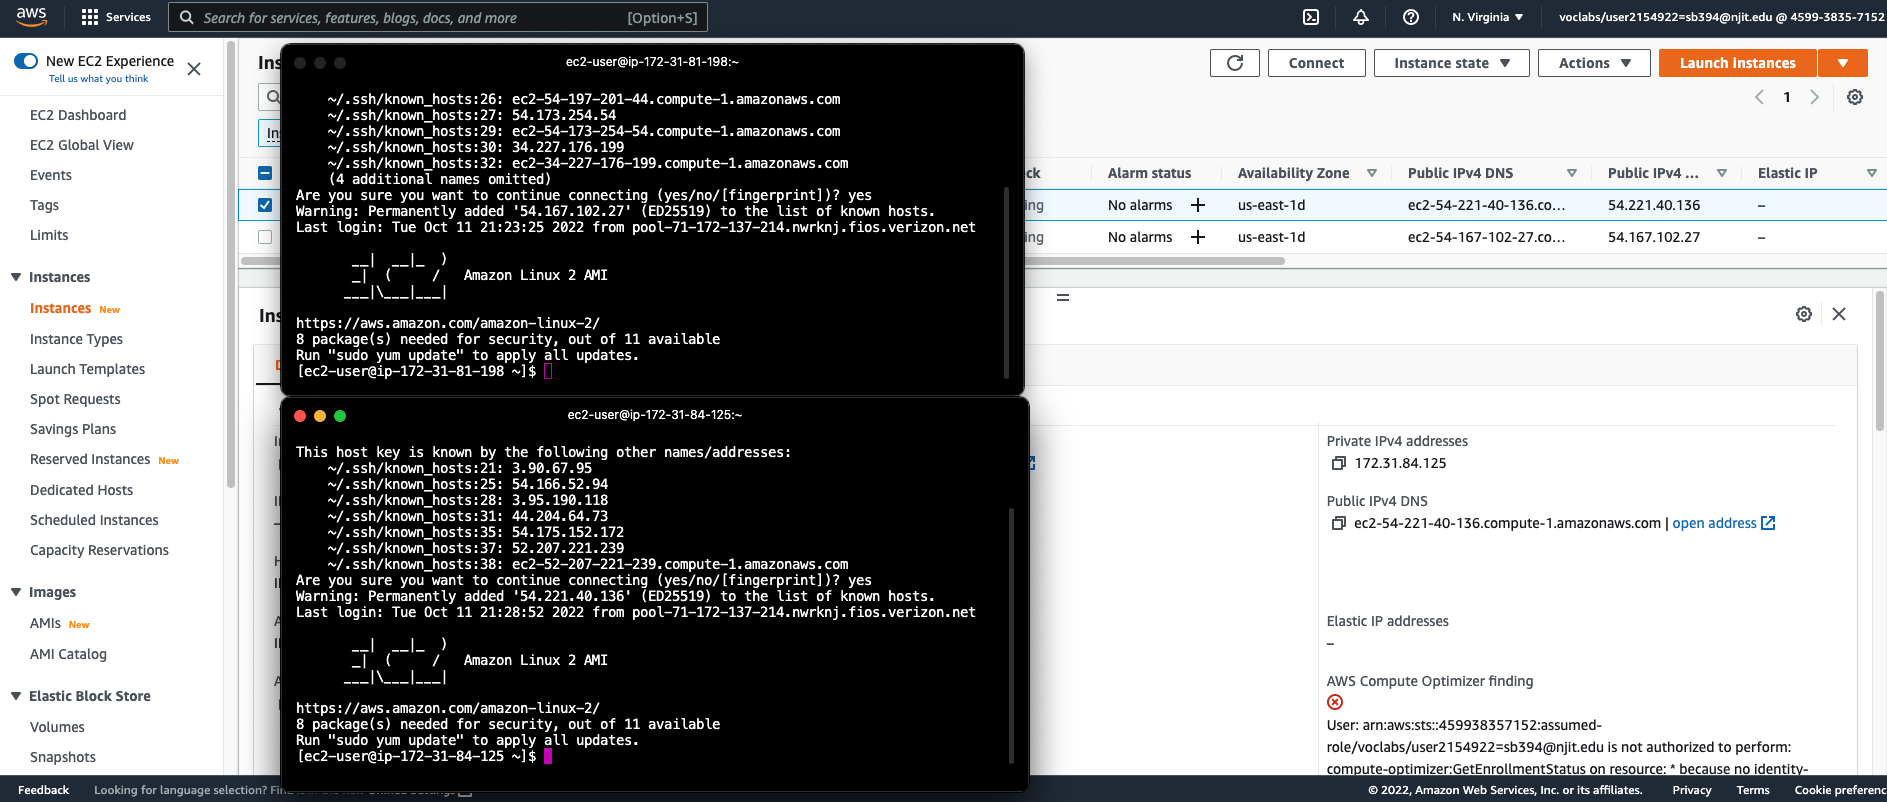
Task: Focus the services search field
Action: [439, 17]
